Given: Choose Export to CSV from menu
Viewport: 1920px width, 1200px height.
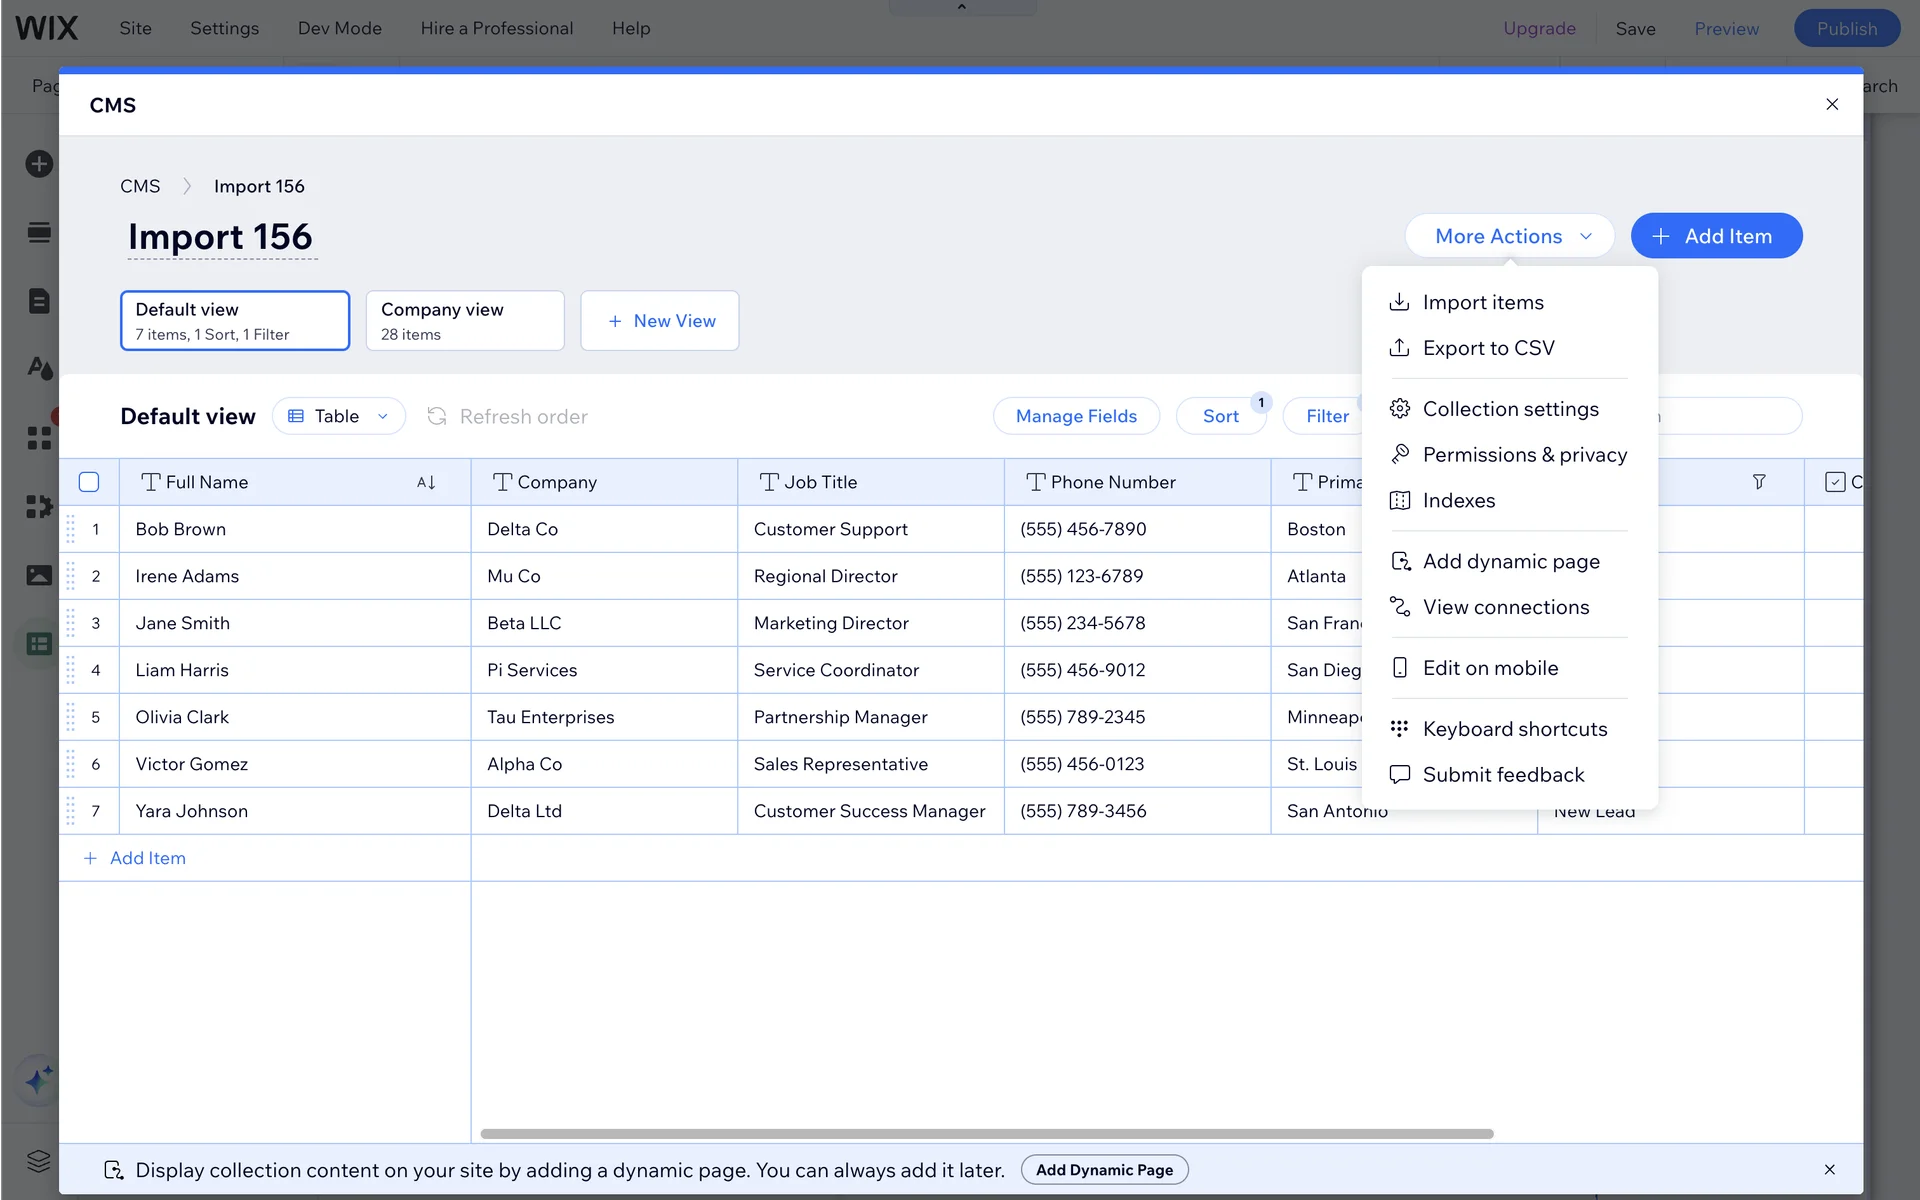Looking at the screenshot, I should tap(1488, 348).
